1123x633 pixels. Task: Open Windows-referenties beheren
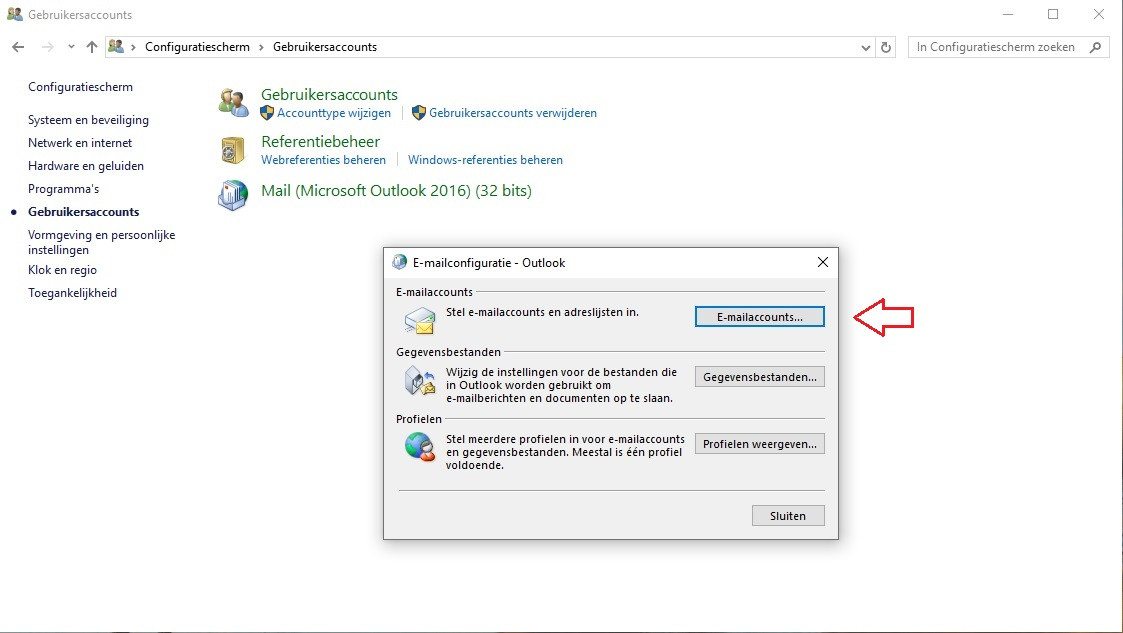click(485, 160)
